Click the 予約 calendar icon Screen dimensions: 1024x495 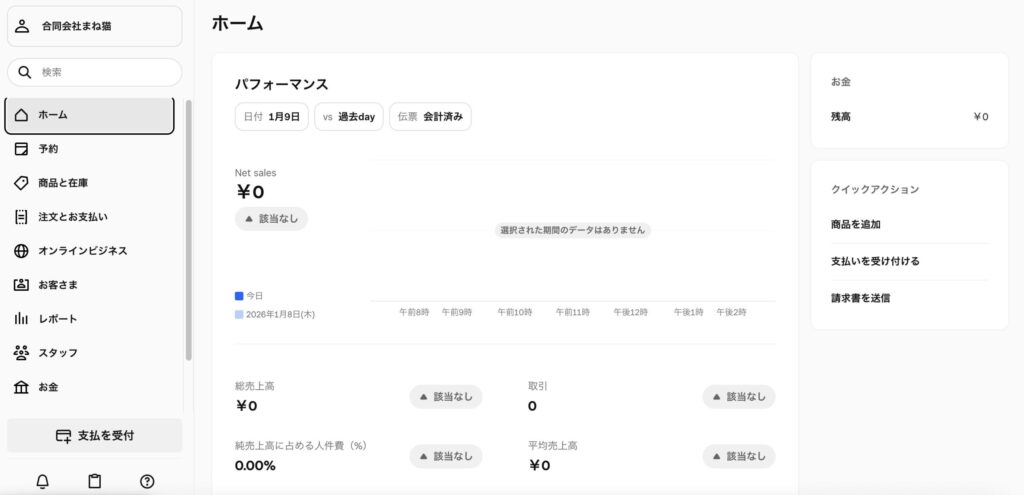(x=21, y=149)
